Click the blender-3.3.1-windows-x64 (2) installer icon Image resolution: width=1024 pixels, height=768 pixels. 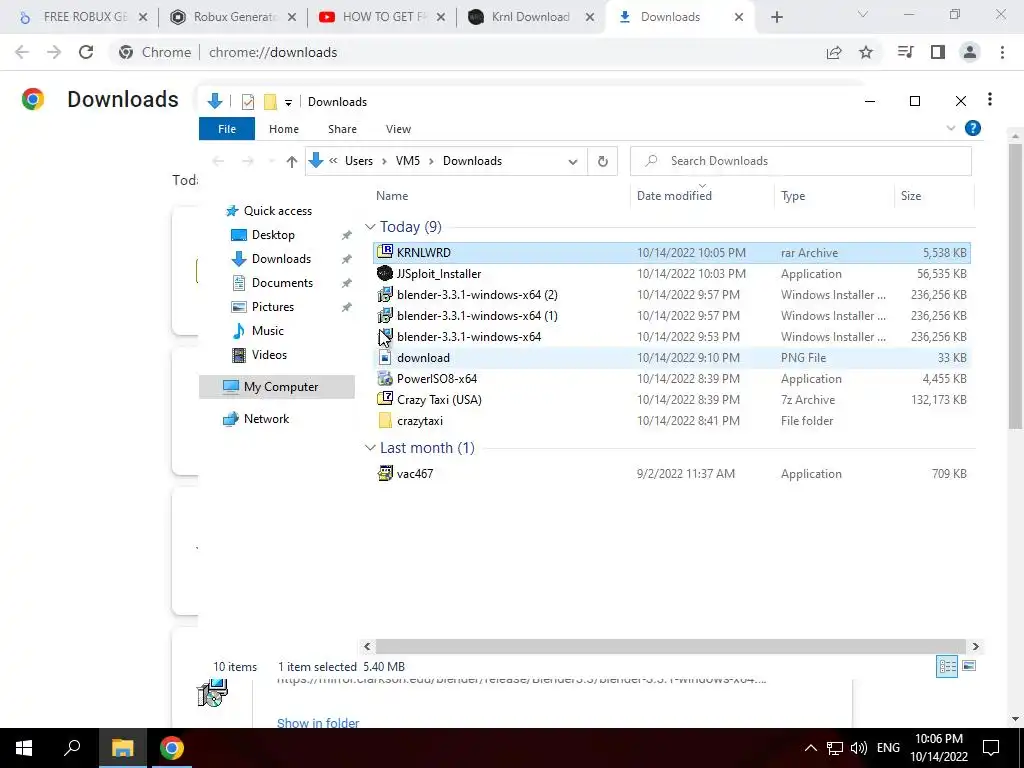[385, 295]
